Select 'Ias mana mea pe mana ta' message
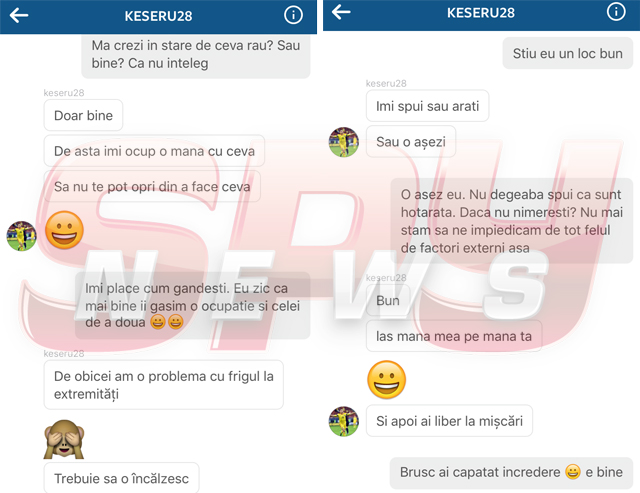640x493 pixels. click(x=454, y=336)
